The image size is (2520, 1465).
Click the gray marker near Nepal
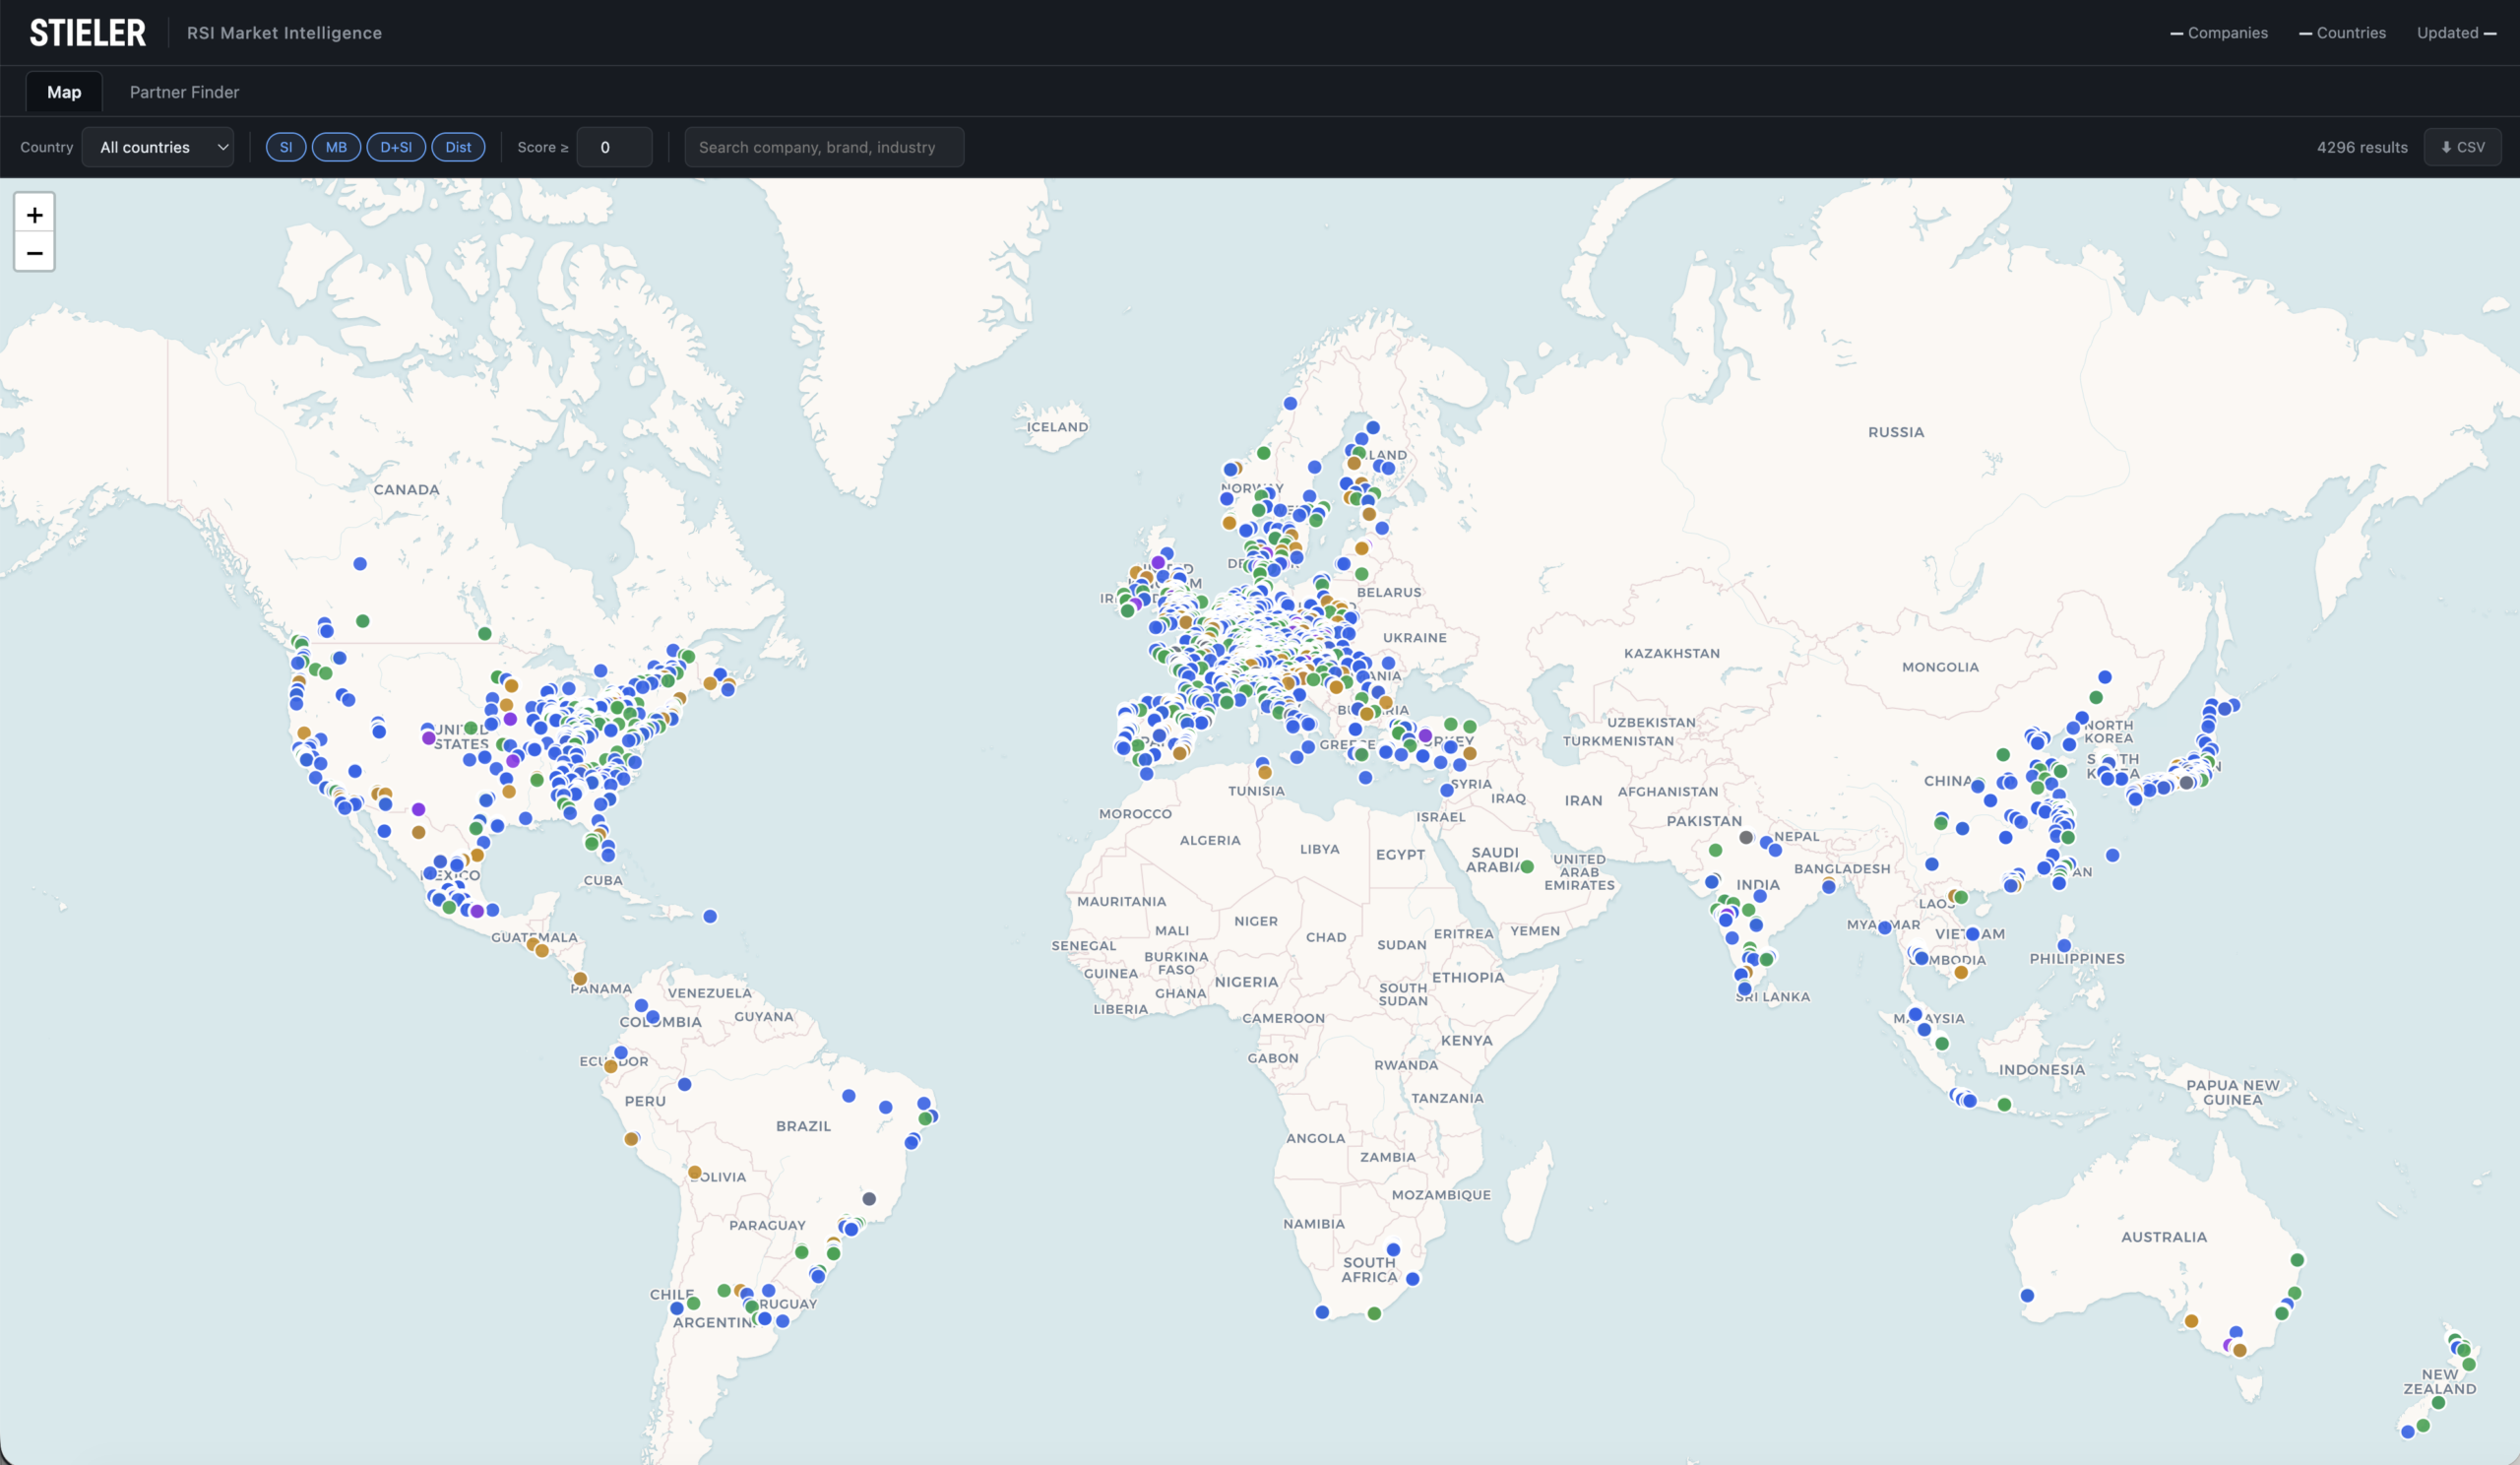1746,838
